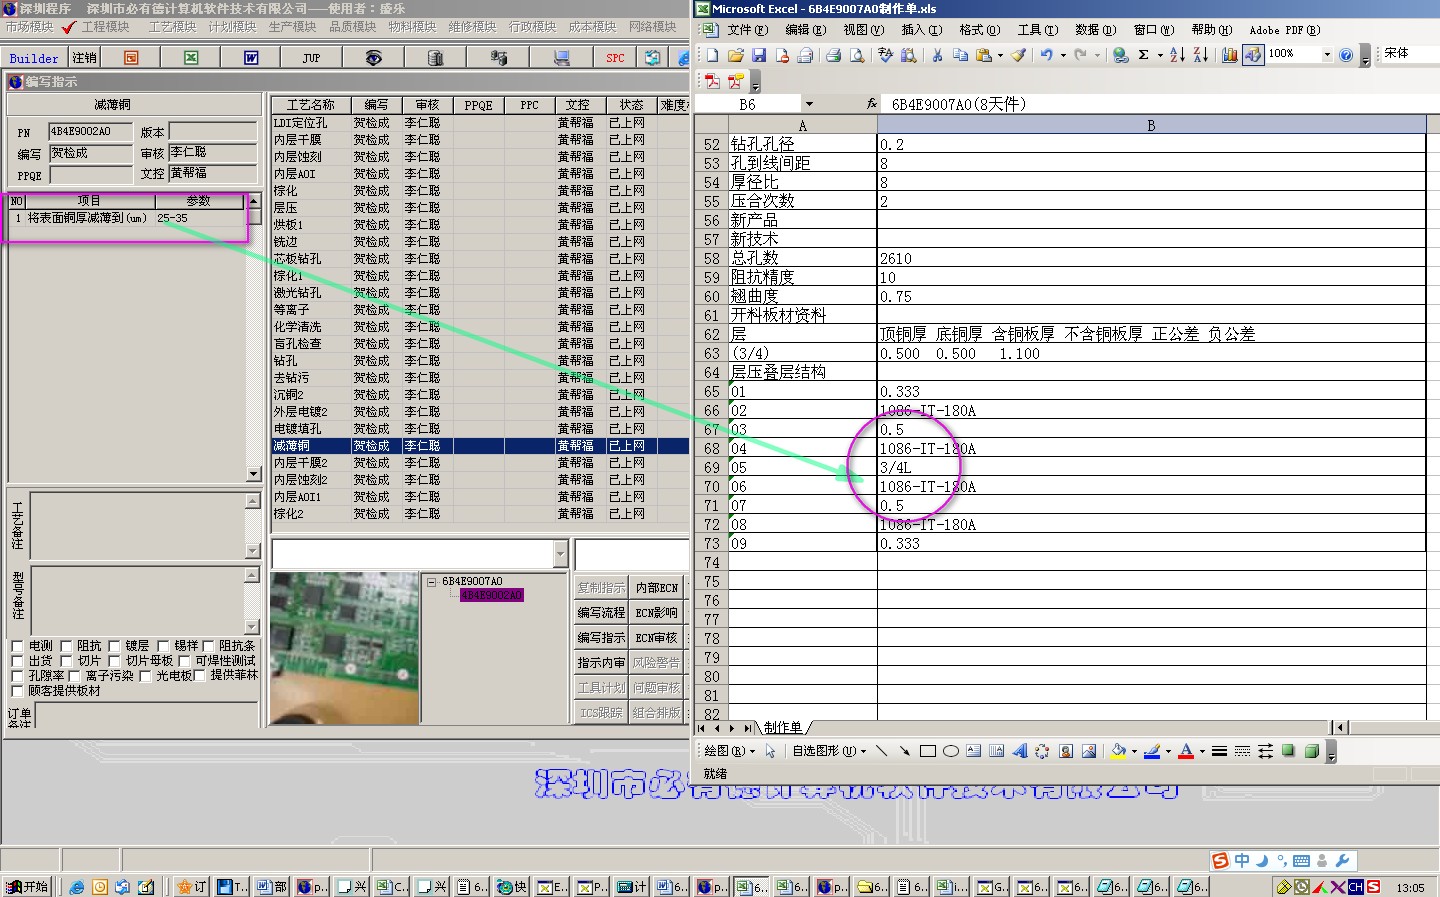
Task: Open the 自选图形 AutoShapes dropdown
Action: tap(829, 751)
